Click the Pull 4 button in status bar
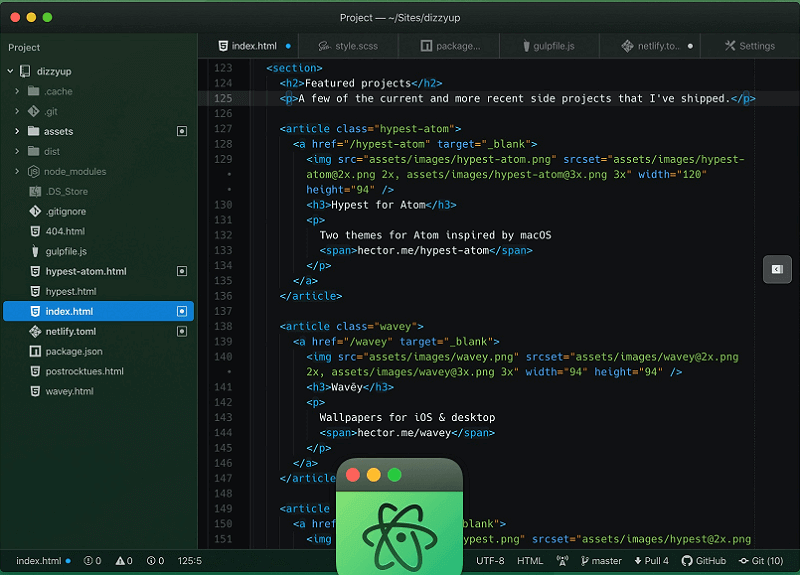Screen dimensions: 800x575 coord(651,561)
